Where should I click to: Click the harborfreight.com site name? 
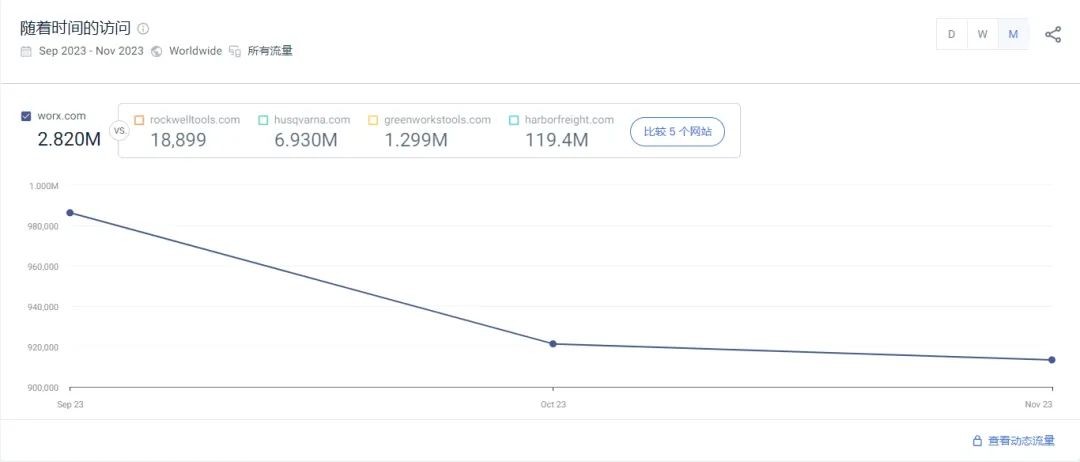[x=569, y=120]
